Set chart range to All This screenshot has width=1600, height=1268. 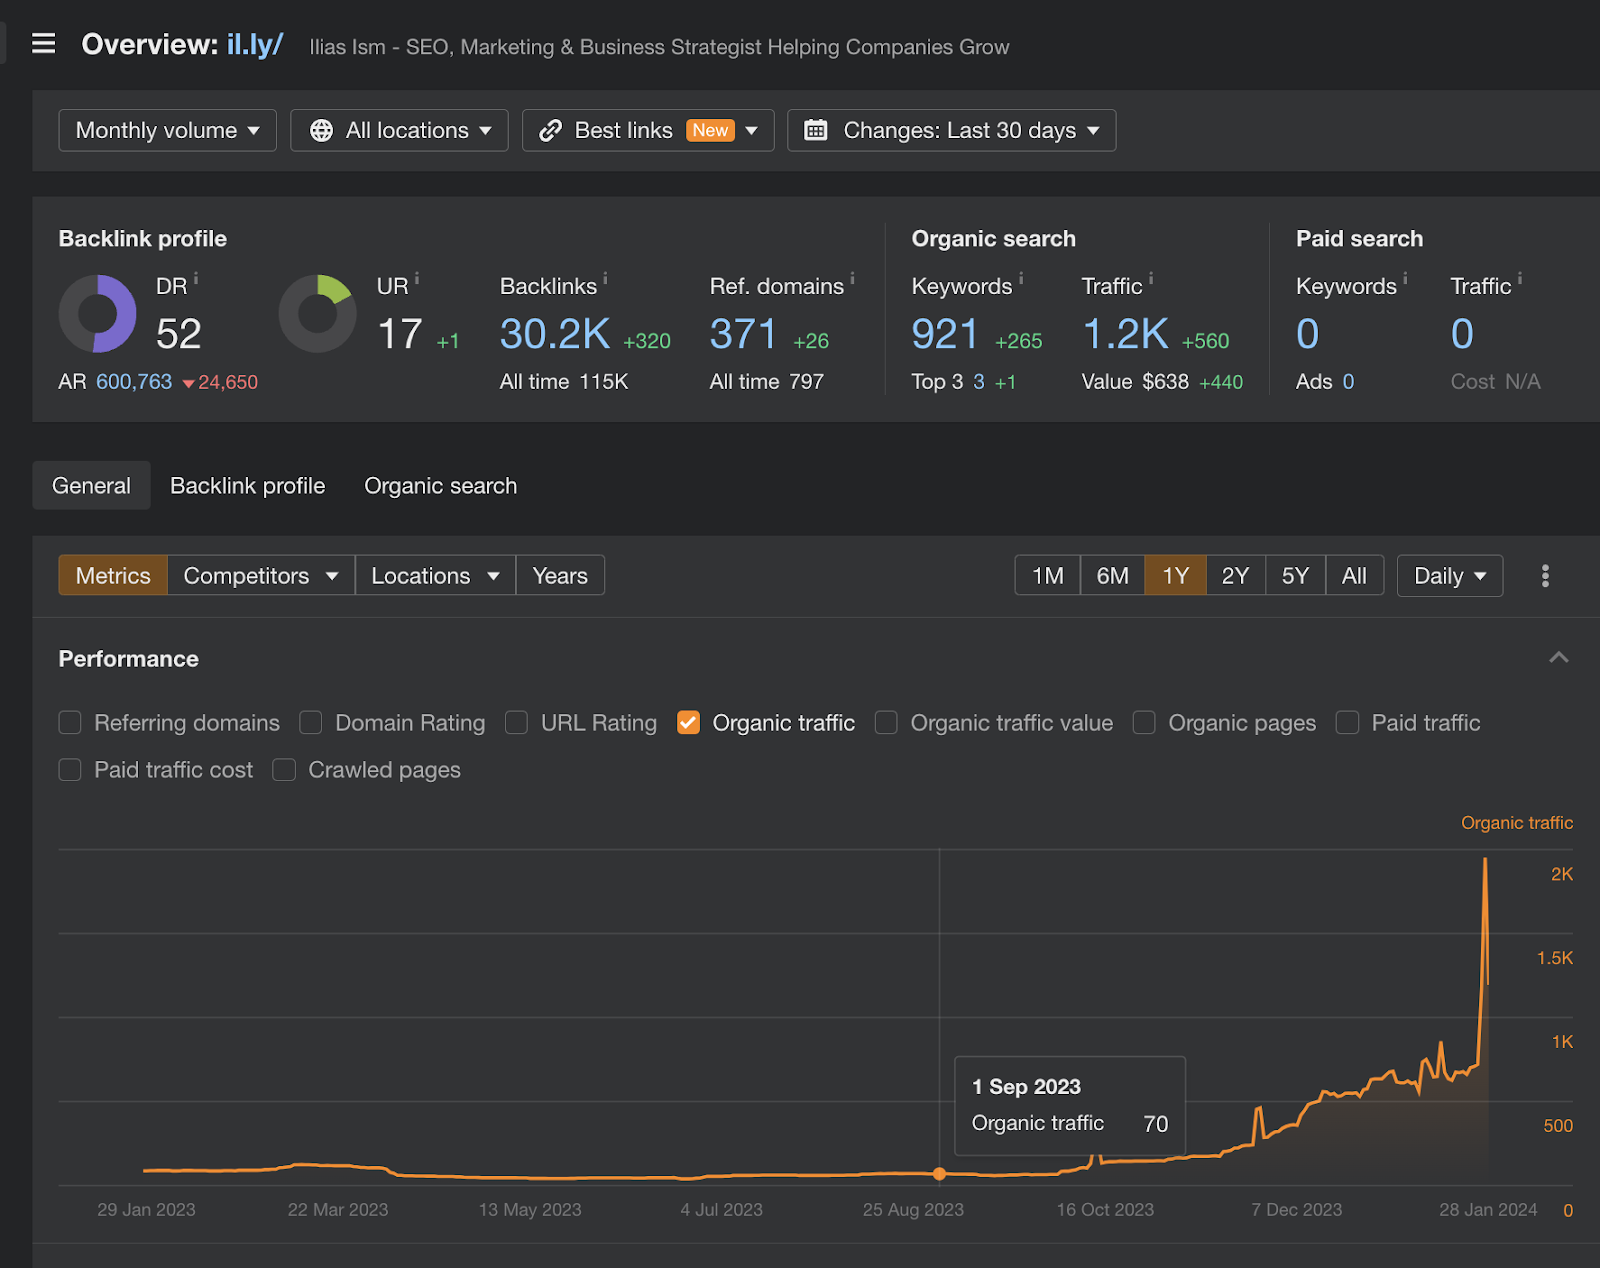coord(1354,576)
